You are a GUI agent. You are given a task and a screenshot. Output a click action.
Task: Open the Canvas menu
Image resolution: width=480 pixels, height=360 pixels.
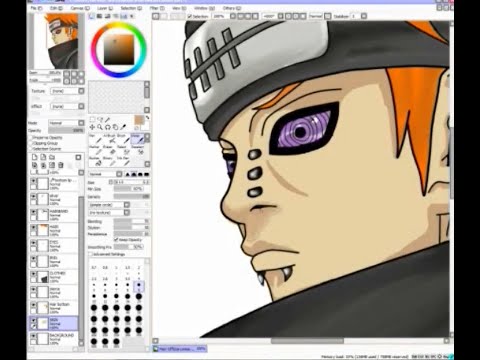pos(80,8)
